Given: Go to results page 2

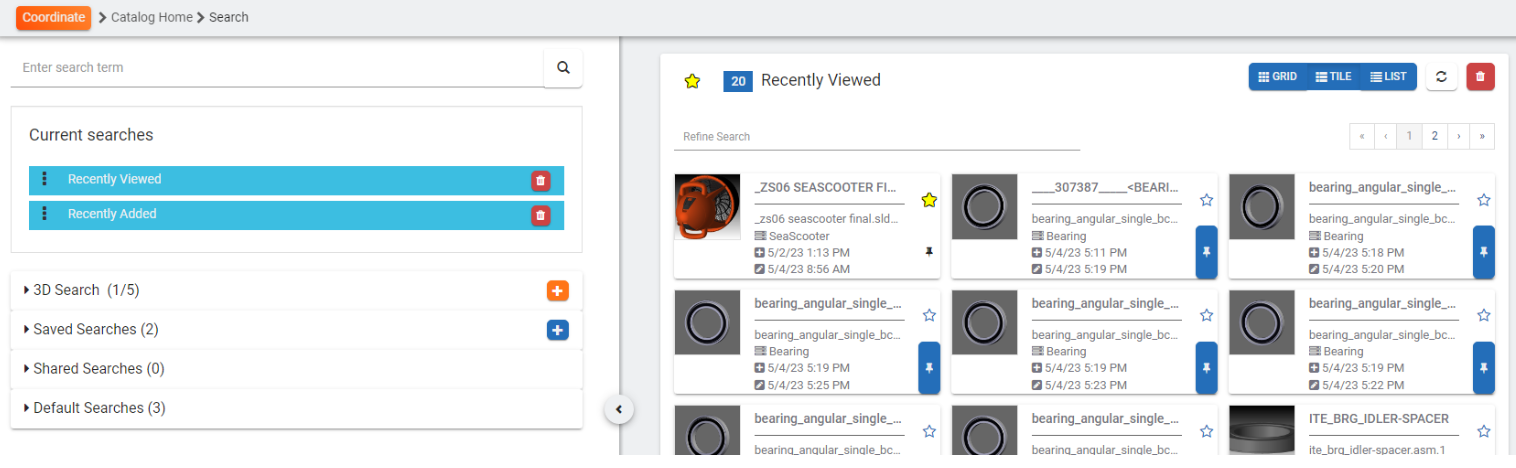Looking at the screenshot, I should tap(1434, 136).
